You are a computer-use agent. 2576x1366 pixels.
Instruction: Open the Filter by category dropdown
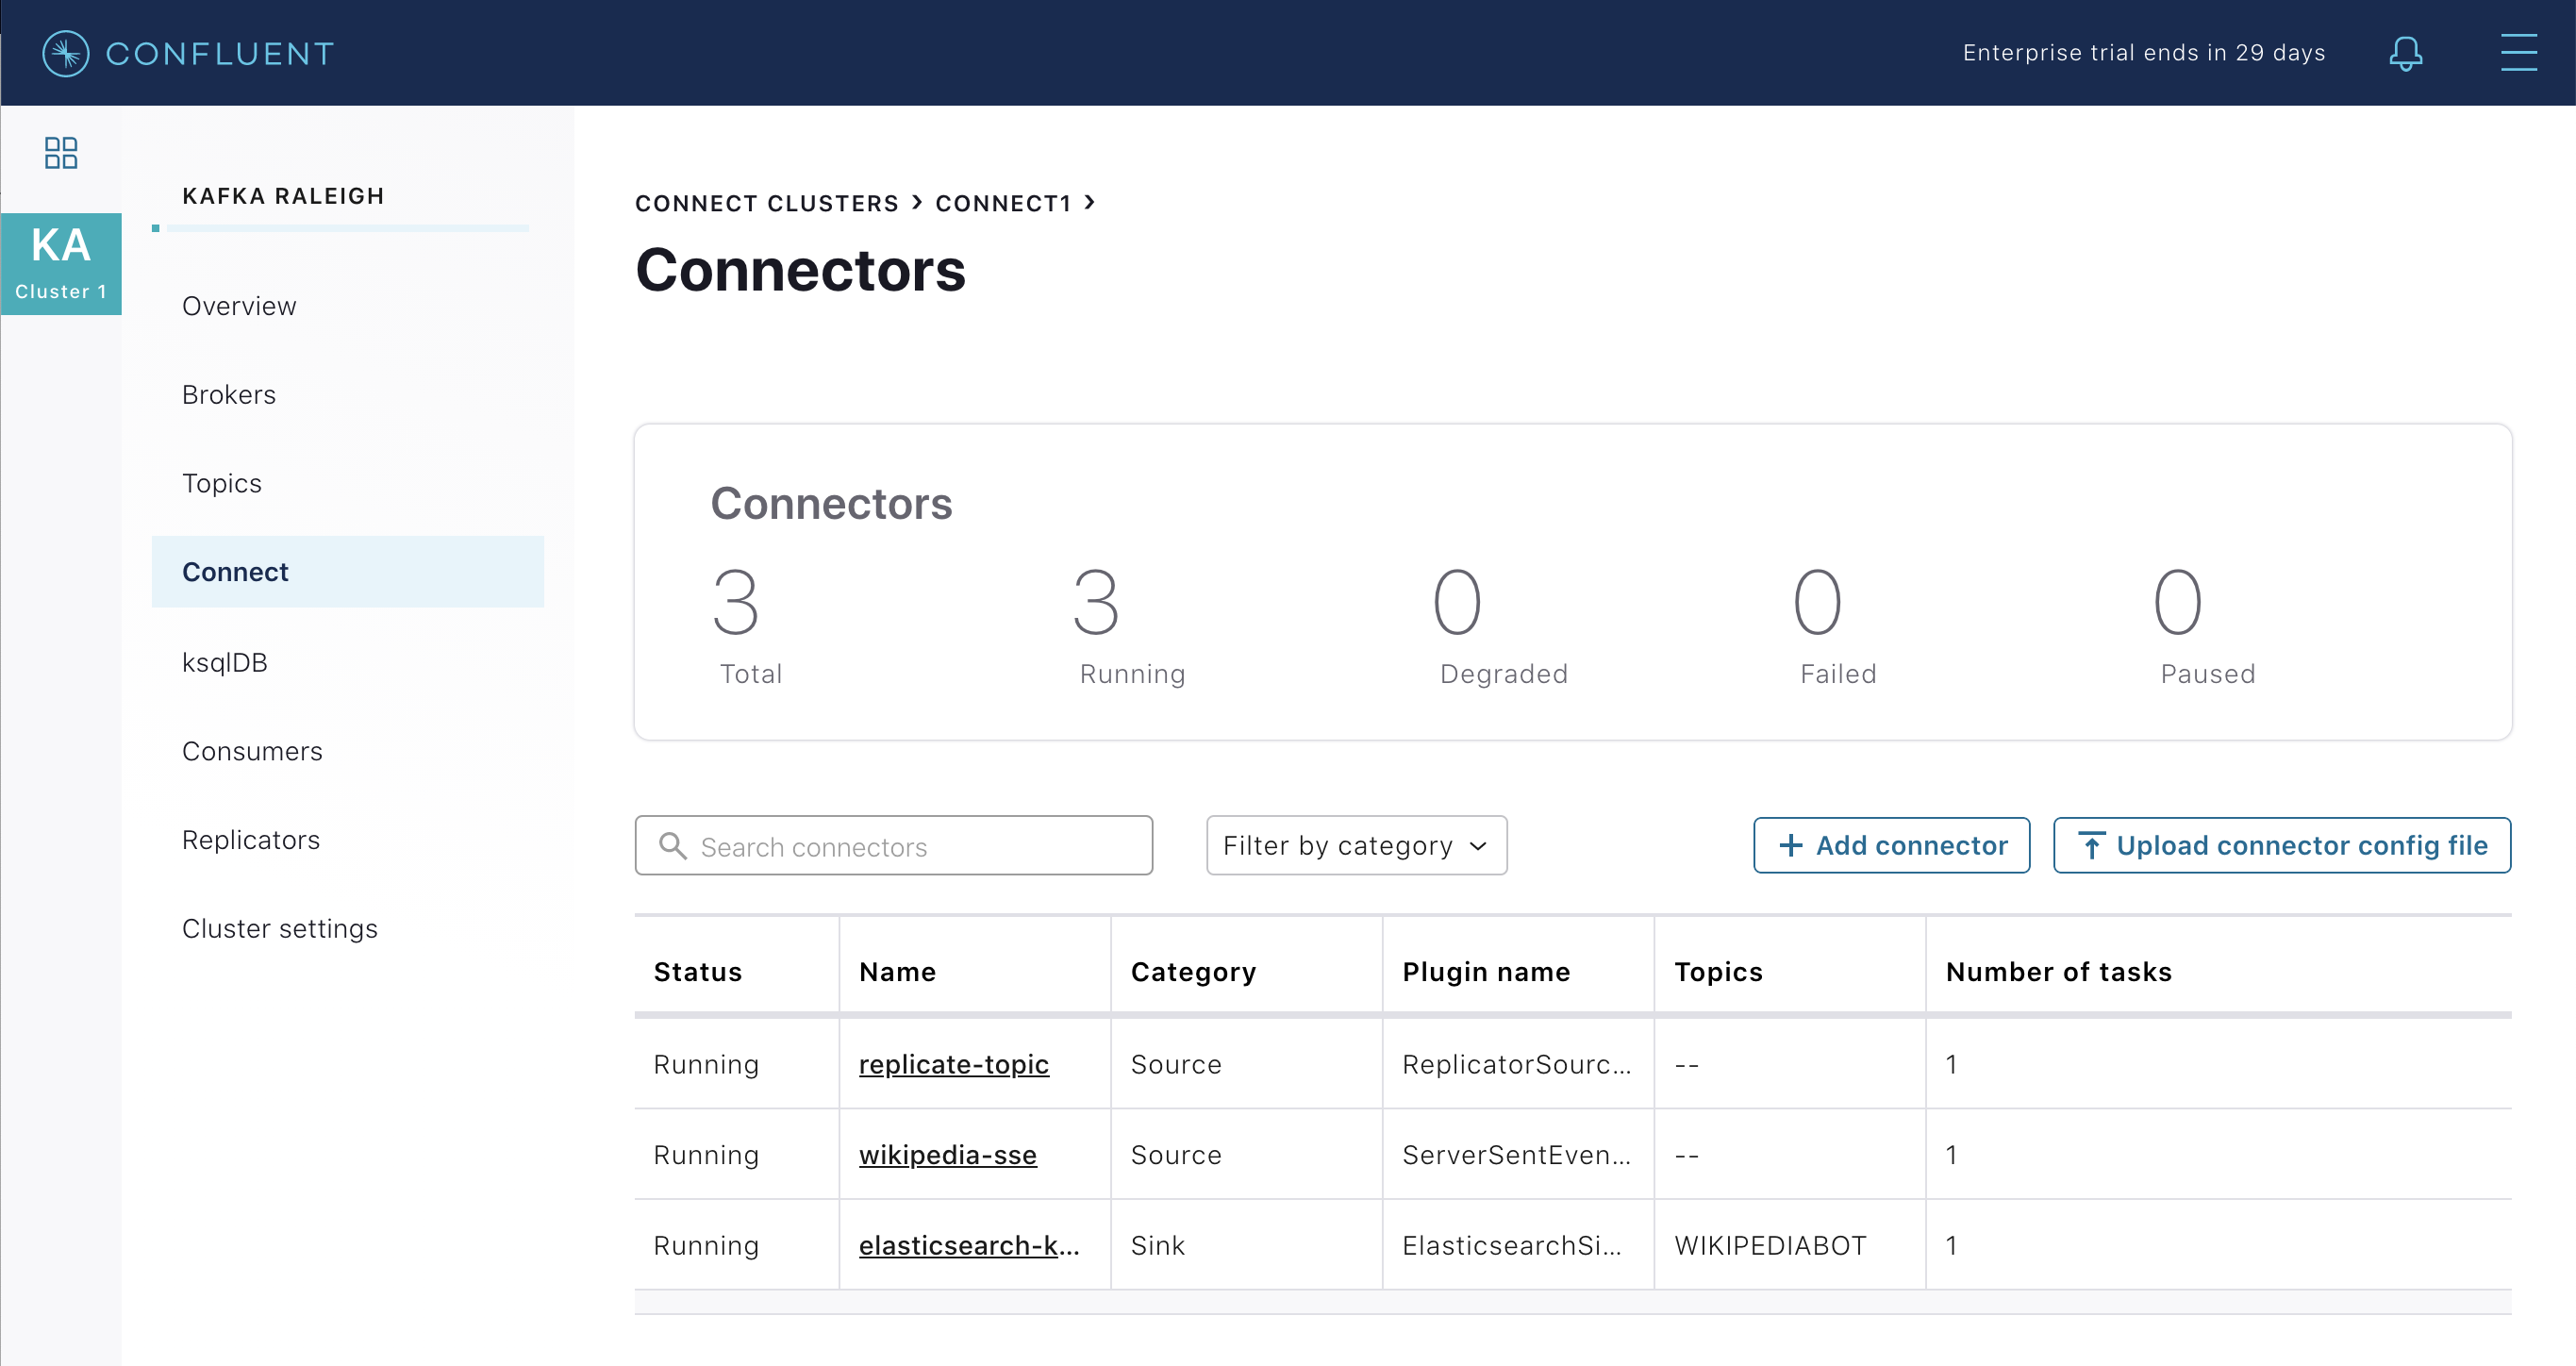coord(1356,845)
